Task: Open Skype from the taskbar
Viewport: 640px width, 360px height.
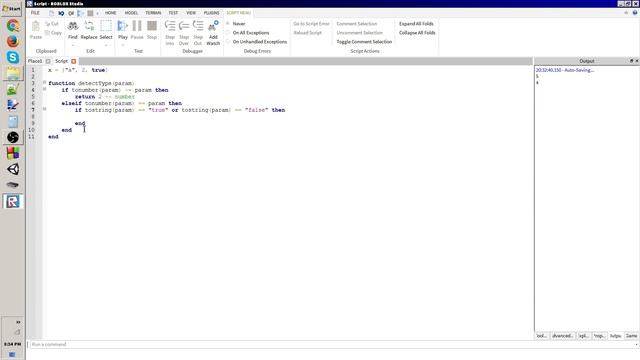Action: 13,57
